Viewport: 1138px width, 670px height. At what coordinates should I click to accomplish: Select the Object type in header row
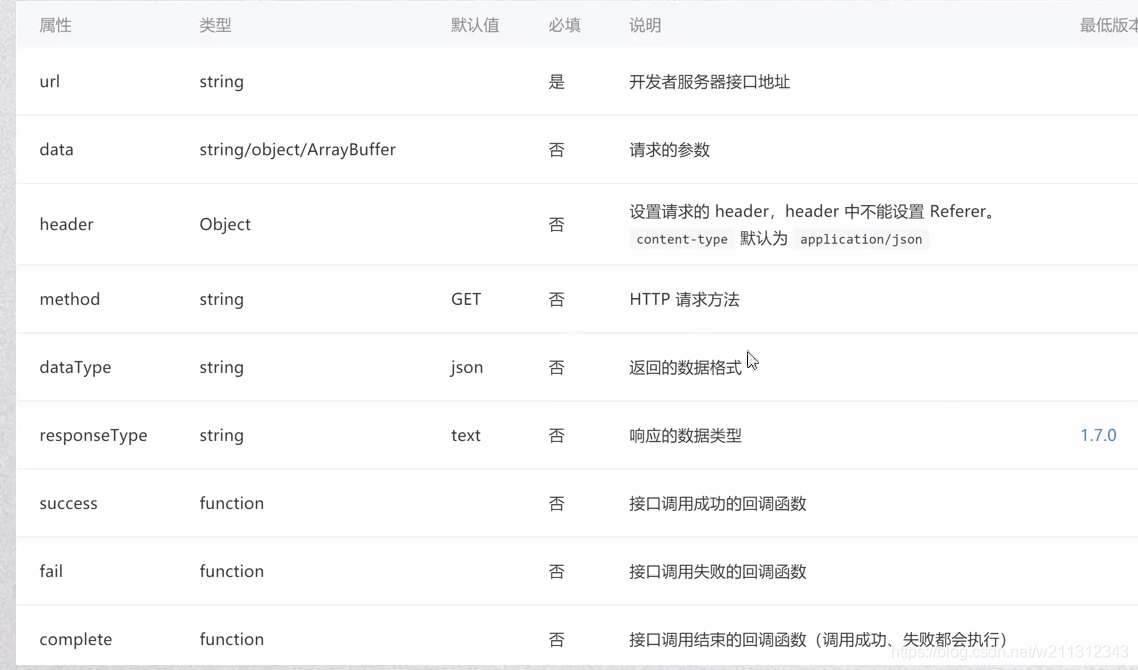pos(225,224)
